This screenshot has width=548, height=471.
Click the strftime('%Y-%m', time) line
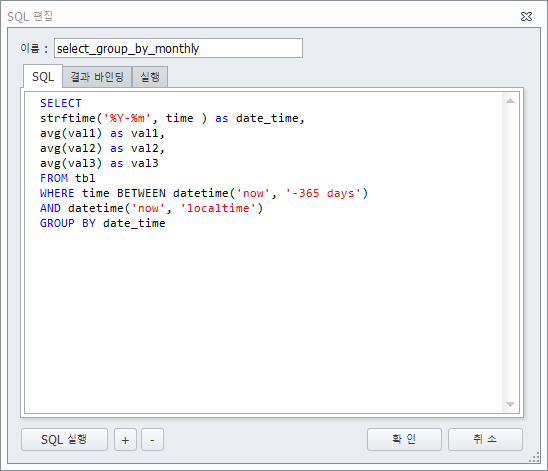click(x=172, y=118)
